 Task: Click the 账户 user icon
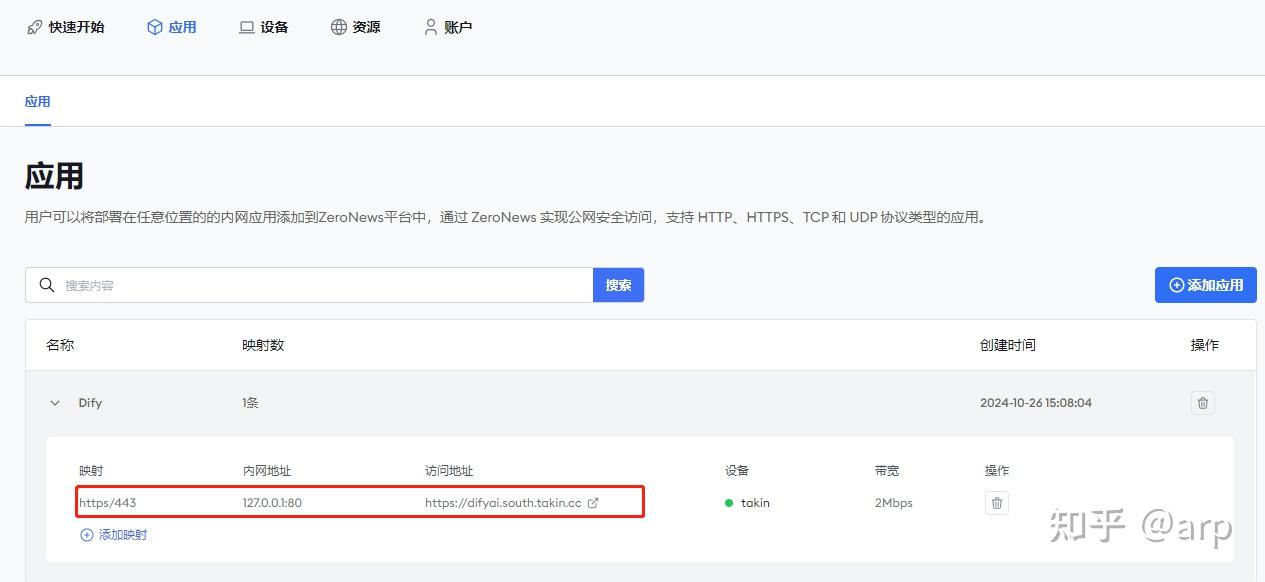[x=430, y=27]
